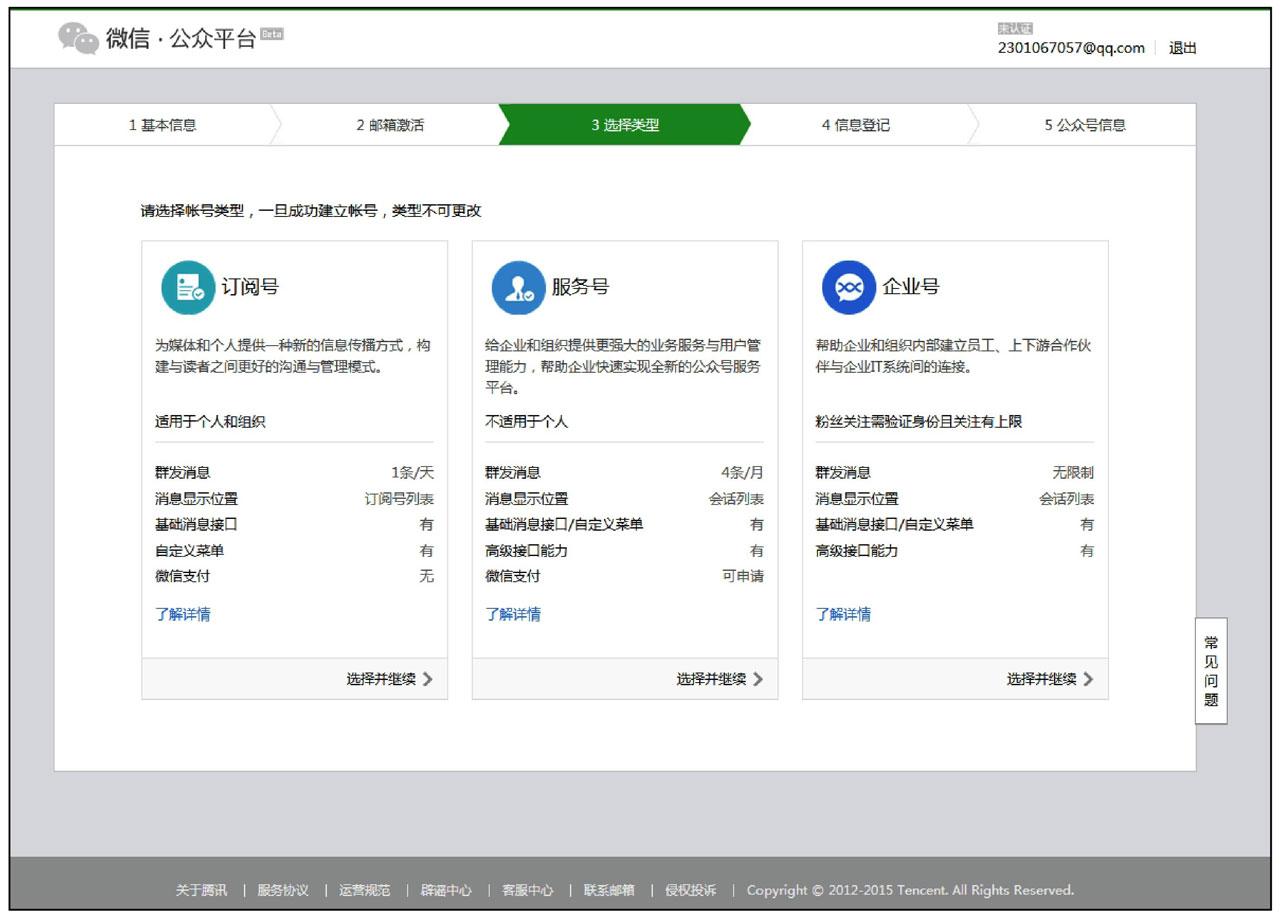Click value 无限制 in 企业号
Viewport: 1280px width, 920px height.
coord(1073,473)
